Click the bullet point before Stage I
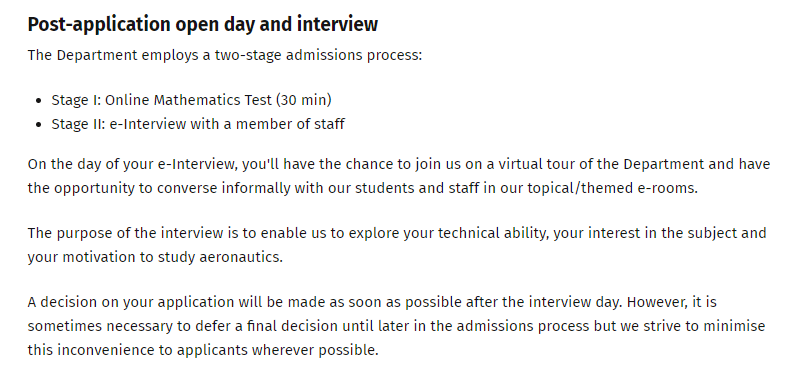This screenshot has width=805, height=371. pos(39,101)
